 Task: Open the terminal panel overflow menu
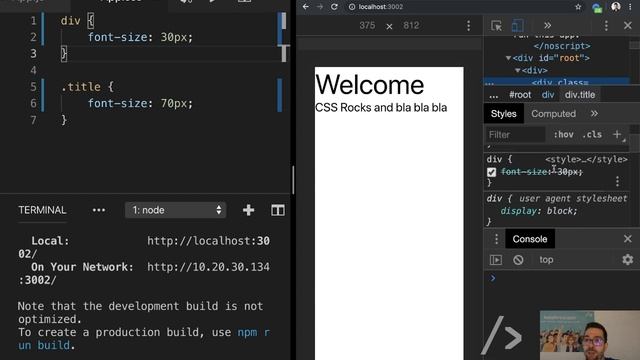point(99,210)
